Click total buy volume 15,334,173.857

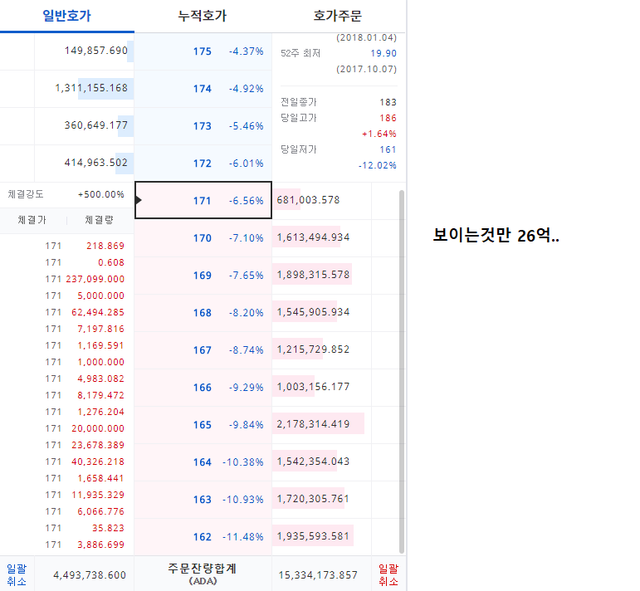[x=318, y=575]
